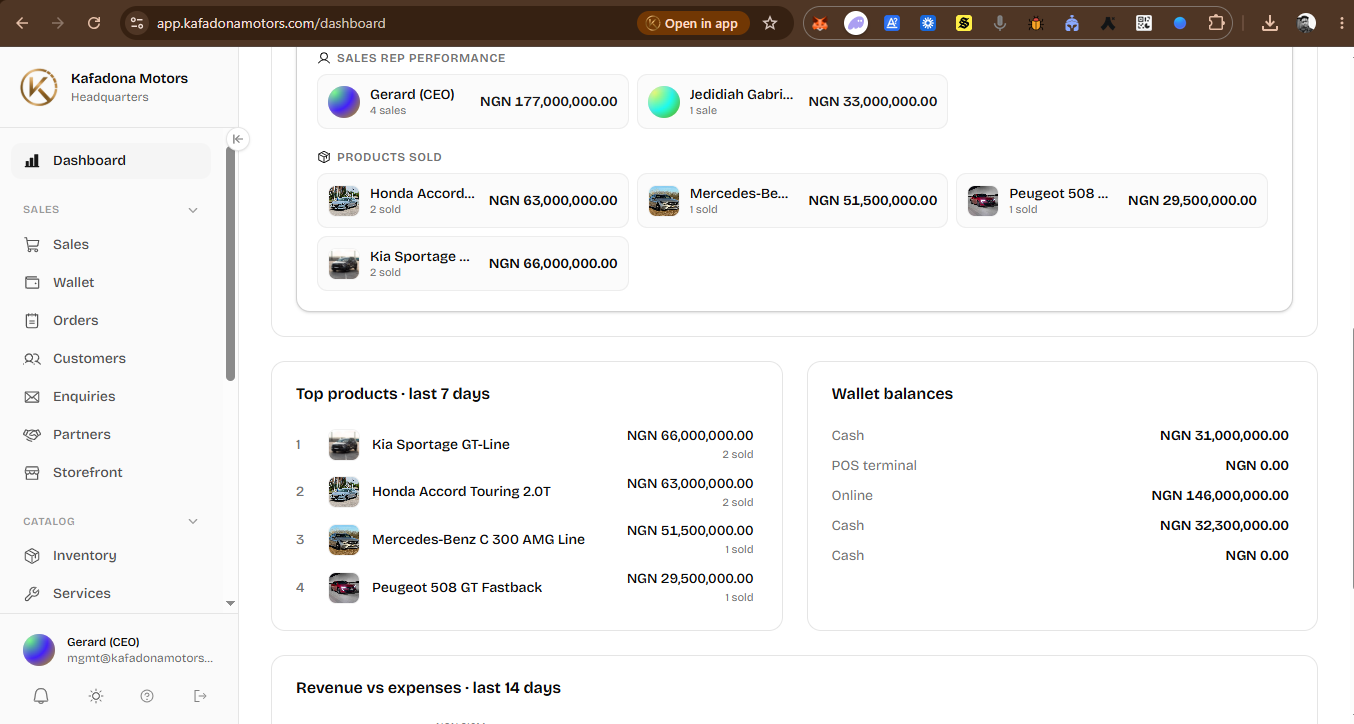Screen dimensions: 1354x724
Task: Open the bug extension icon
Action: click(1036, 23)
